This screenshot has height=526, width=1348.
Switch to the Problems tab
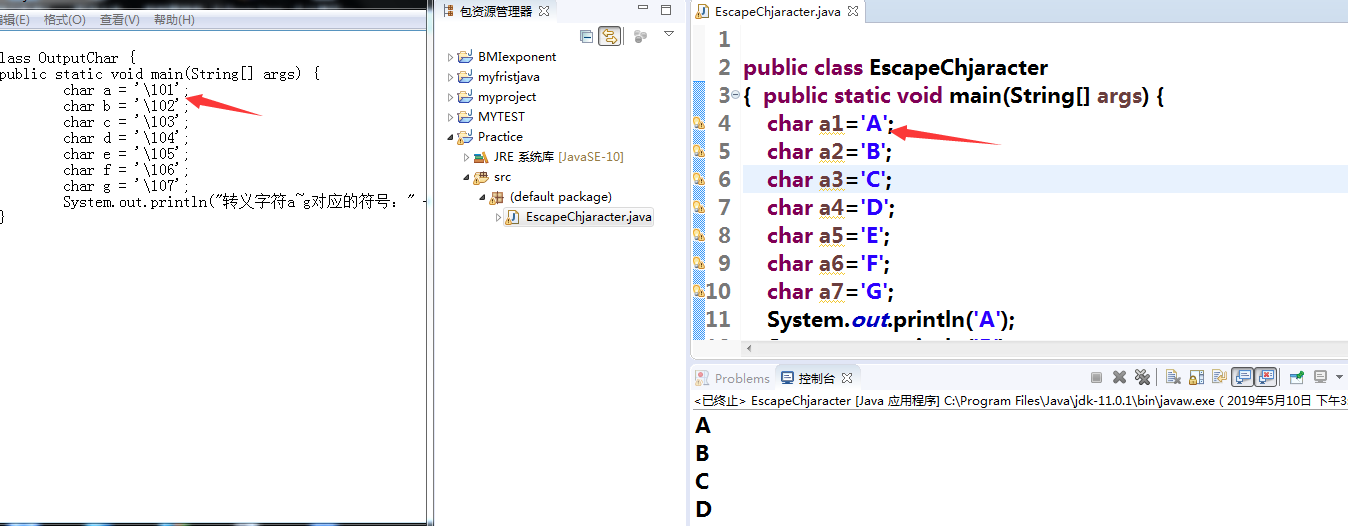(733, 378)
